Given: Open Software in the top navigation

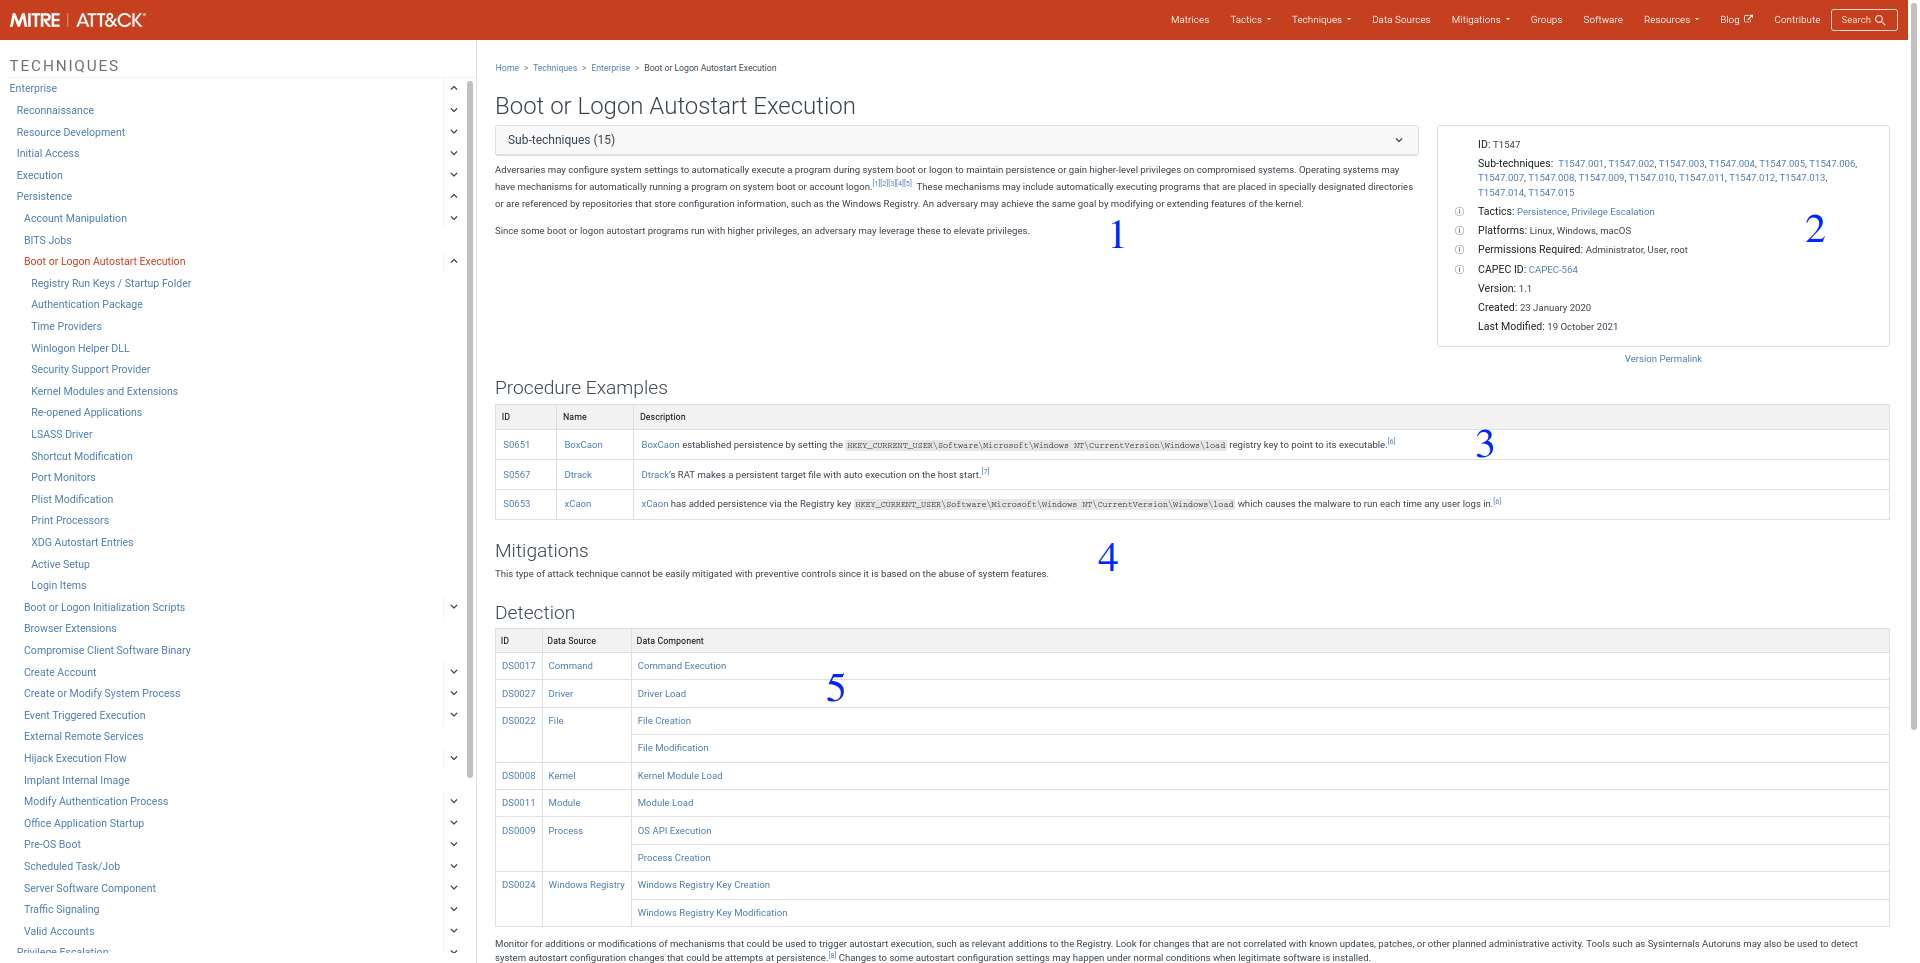Looking at the screenshot, I should coord(1603,20).
